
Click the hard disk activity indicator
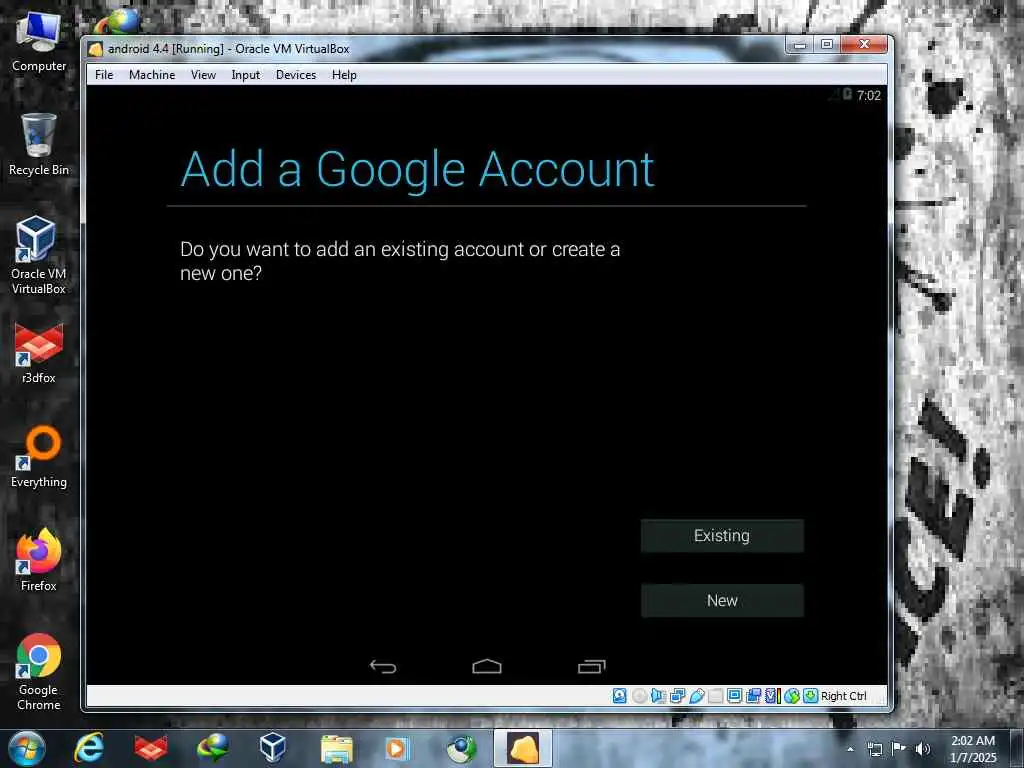(620, 696)
